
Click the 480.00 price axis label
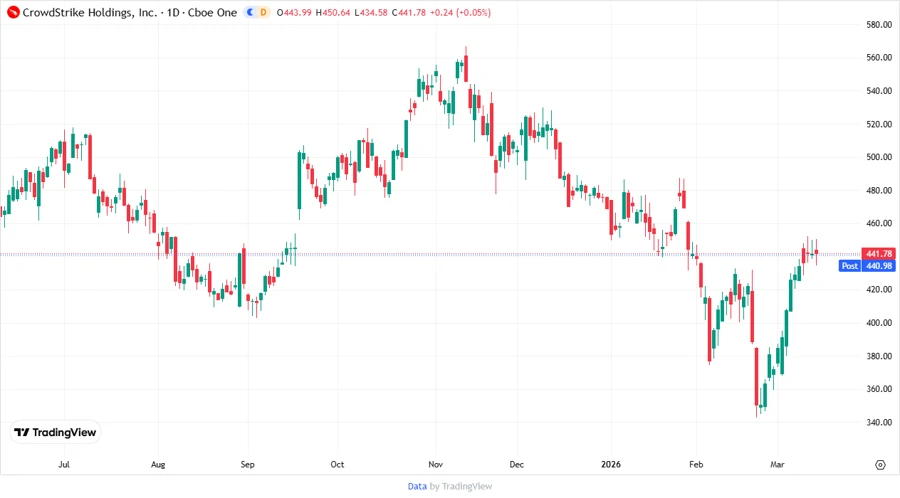879,190
